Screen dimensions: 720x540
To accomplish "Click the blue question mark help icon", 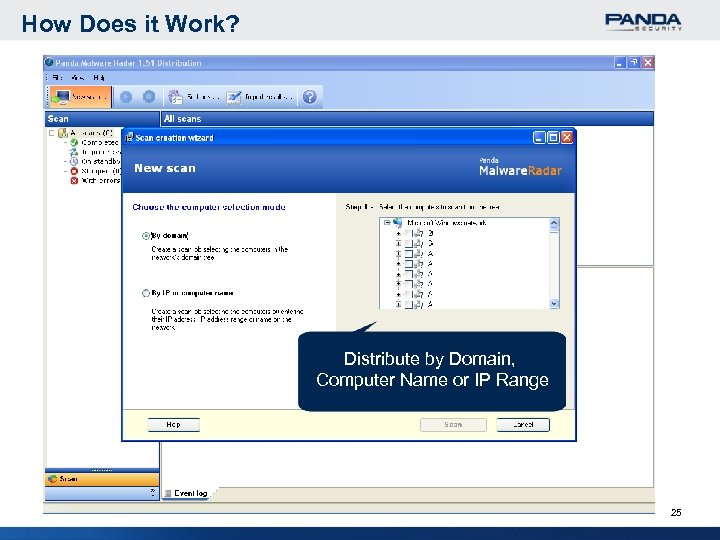I will click(x=310, y=97).
